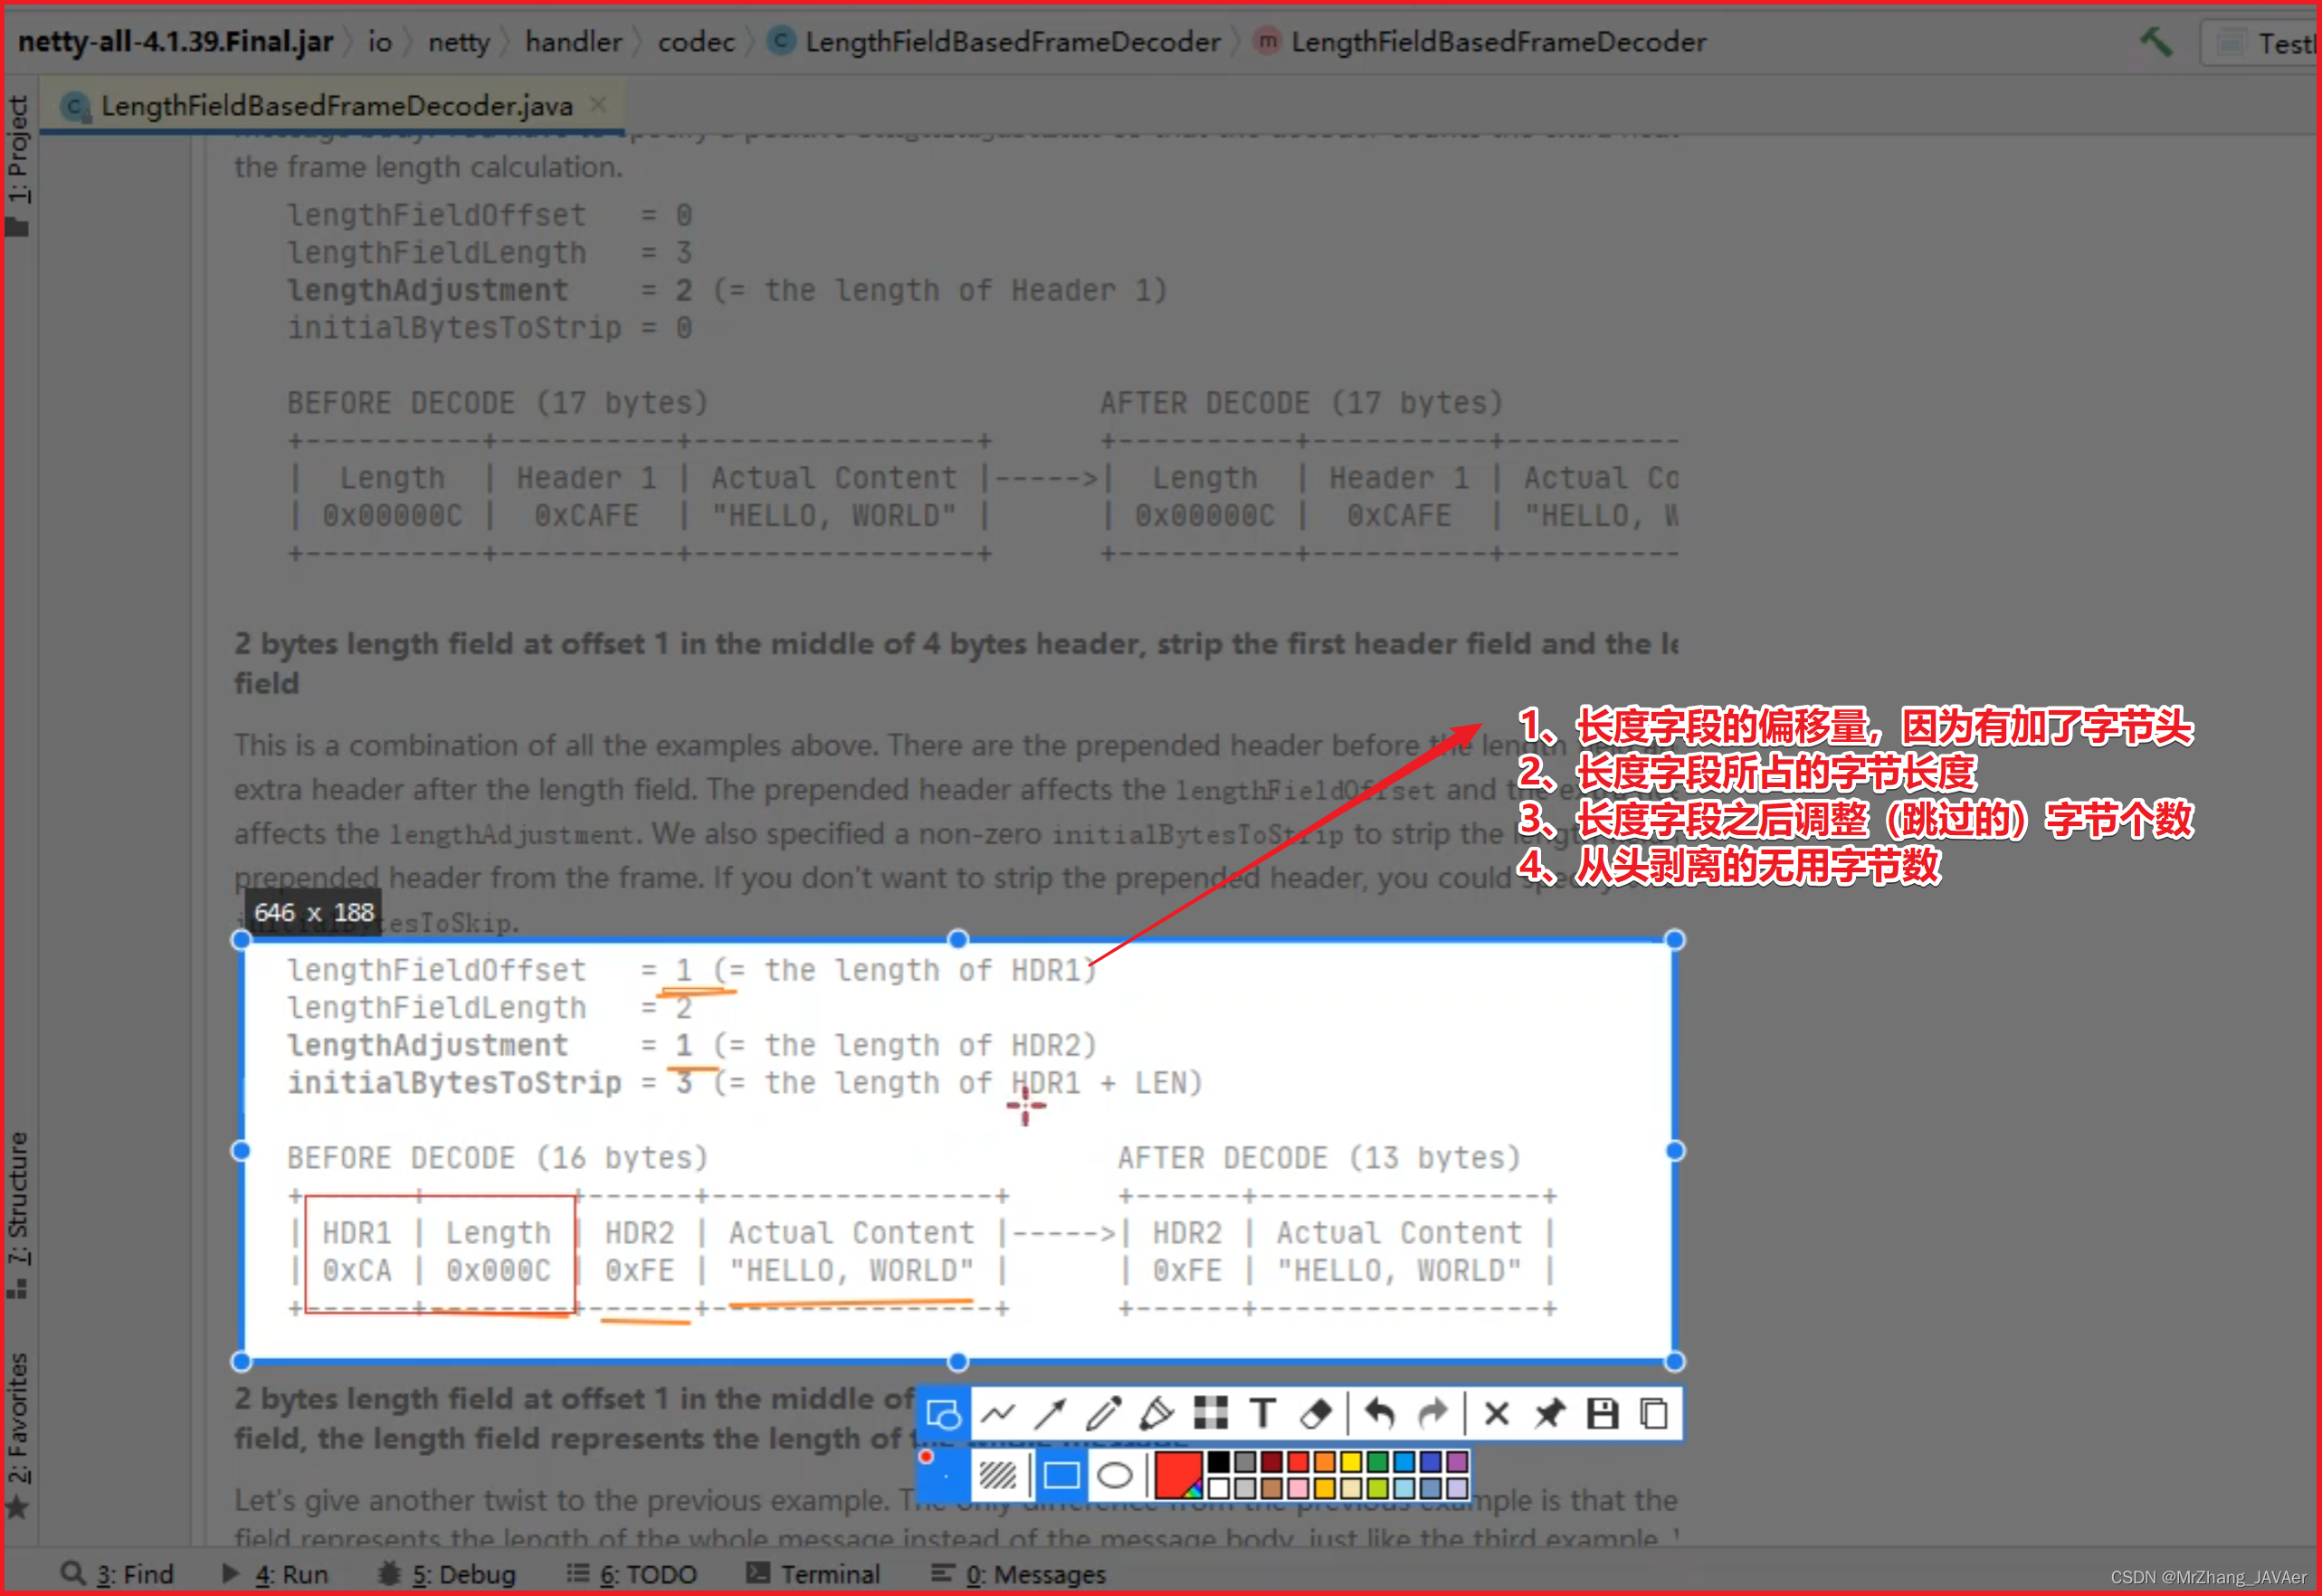Pick the purple color swatch
2322x1596 pixels.
coord(1457,1462)
